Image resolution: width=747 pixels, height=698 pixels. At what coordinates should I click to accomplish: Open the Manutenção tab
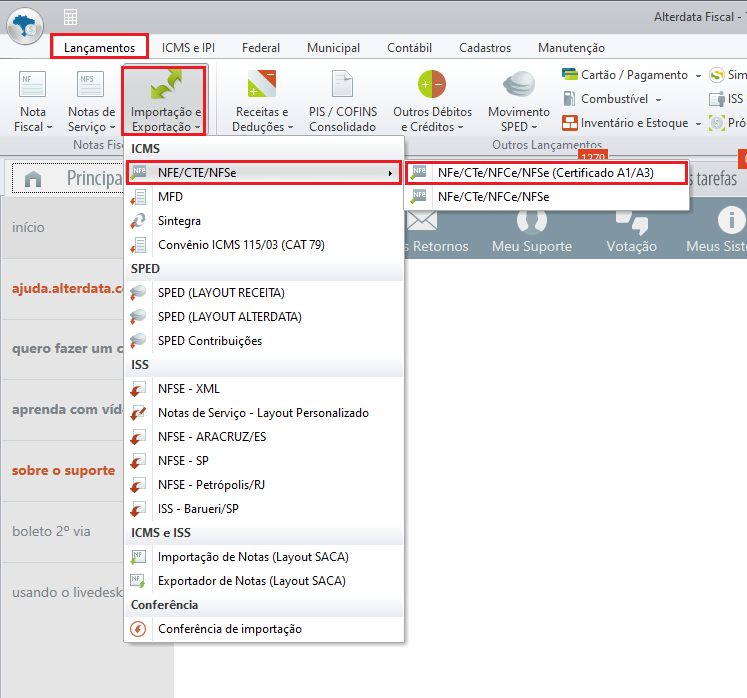click(571, 48)
